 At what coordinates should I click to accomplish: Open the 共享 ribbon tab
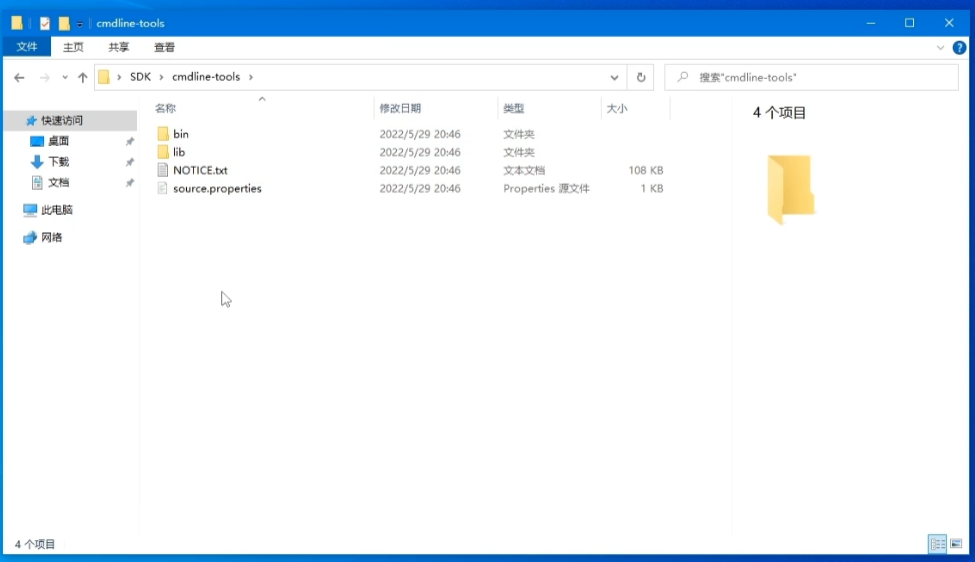click(x=118, y=47)
